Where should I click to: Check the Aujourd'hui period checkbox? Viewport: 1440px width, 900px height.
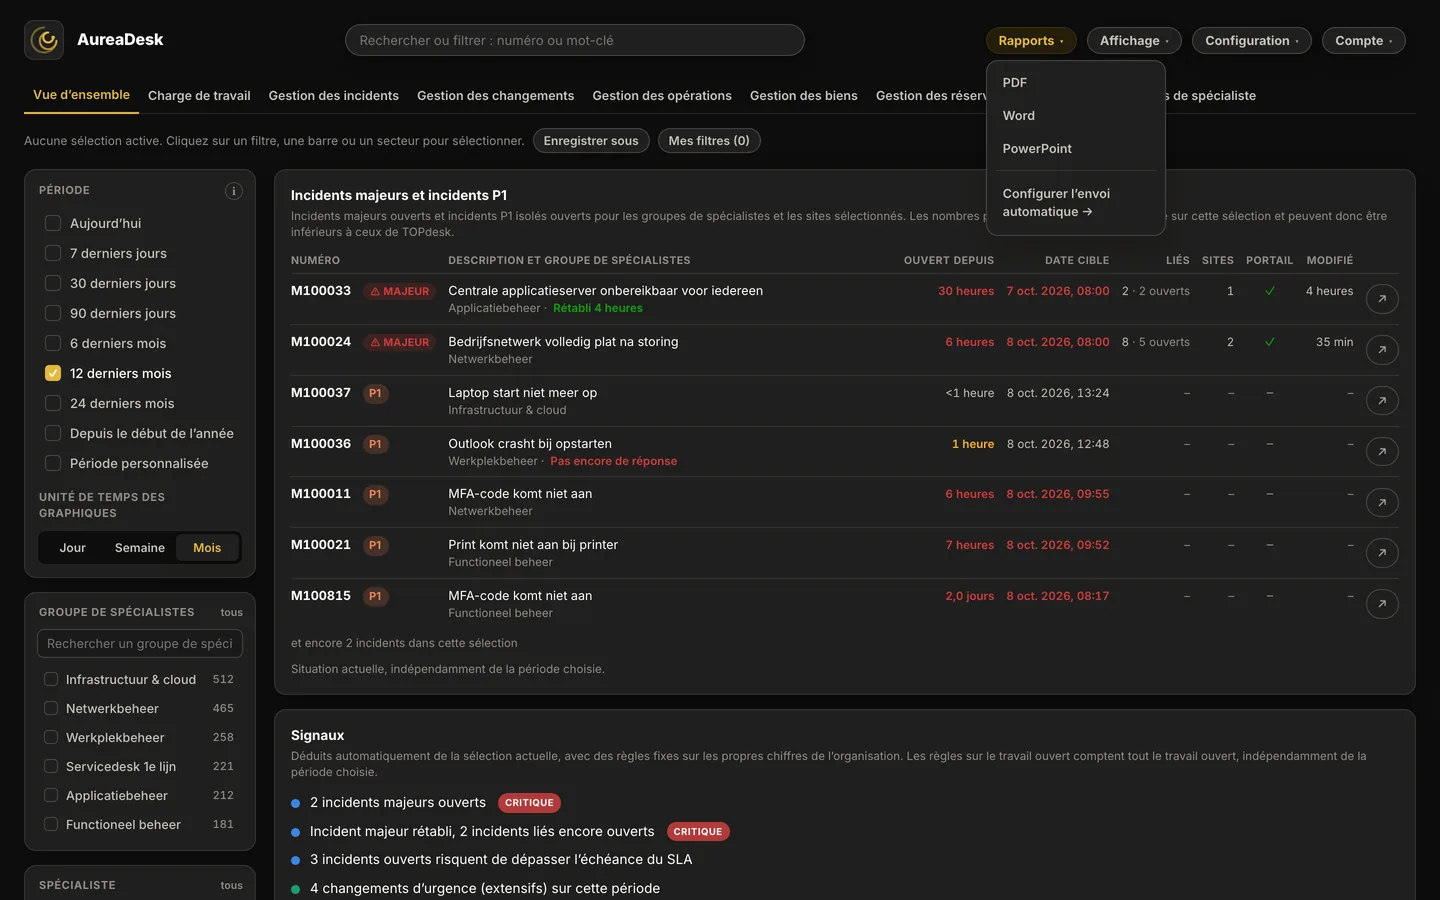pos(53,223)
